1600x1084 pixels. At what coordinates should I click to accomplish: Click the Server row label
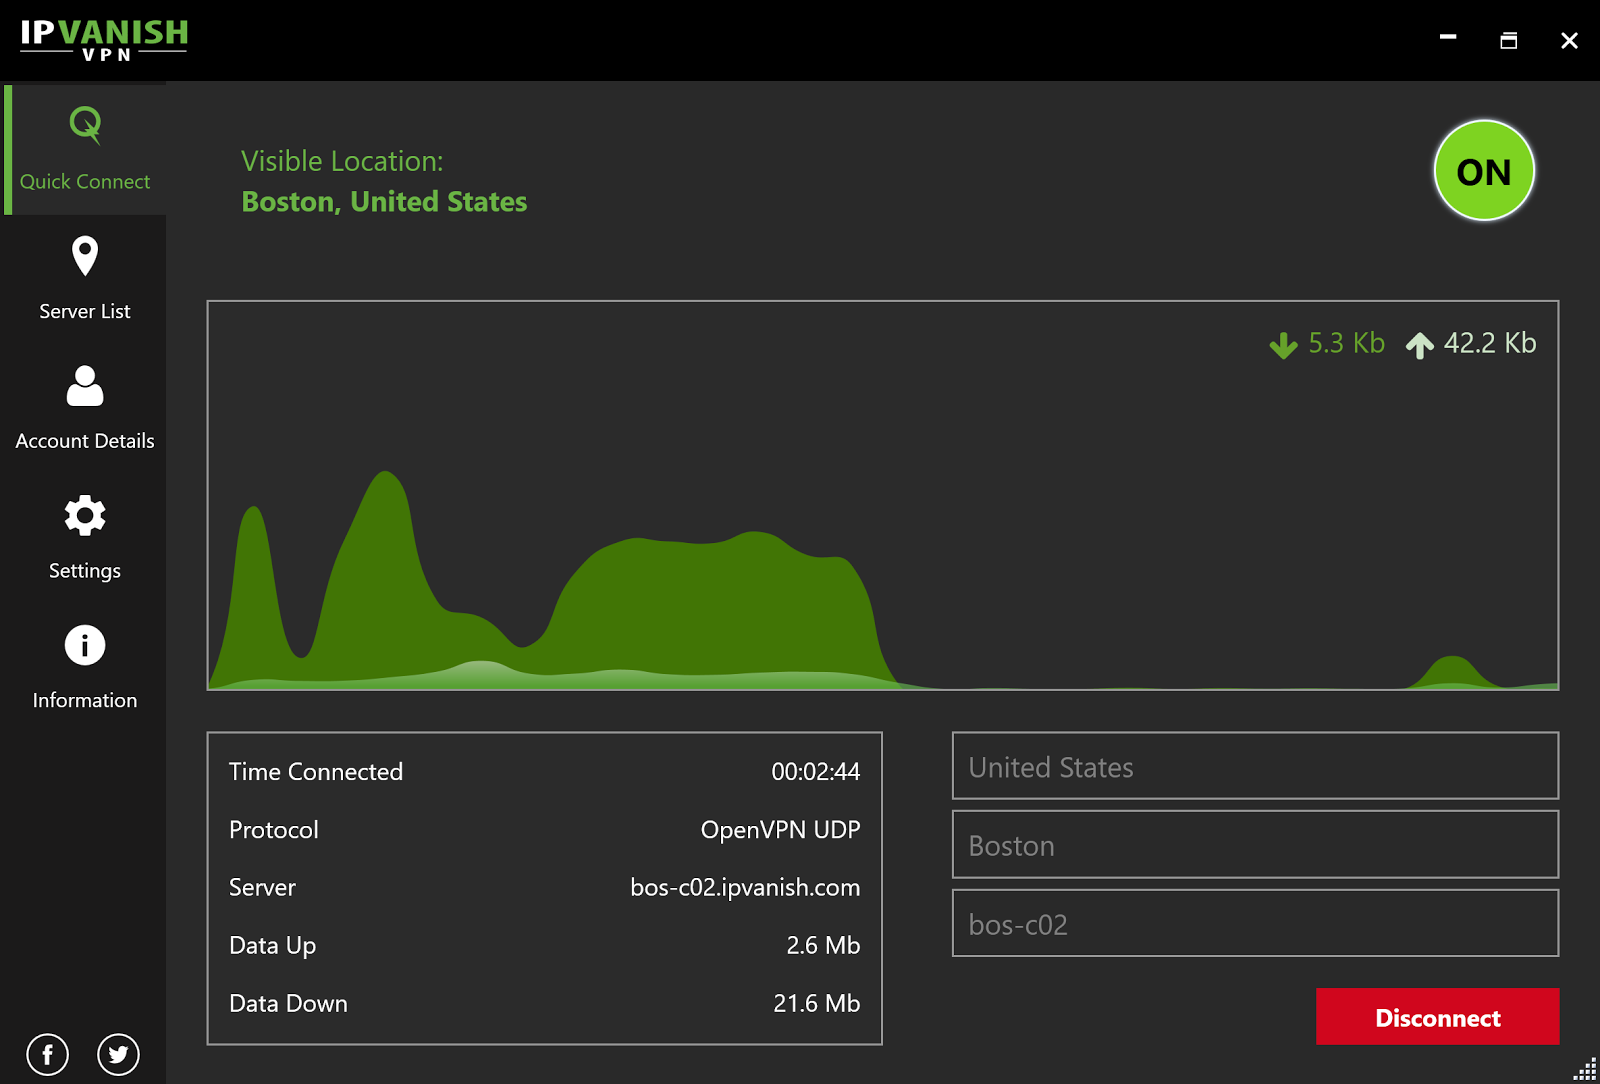[262, 888]
